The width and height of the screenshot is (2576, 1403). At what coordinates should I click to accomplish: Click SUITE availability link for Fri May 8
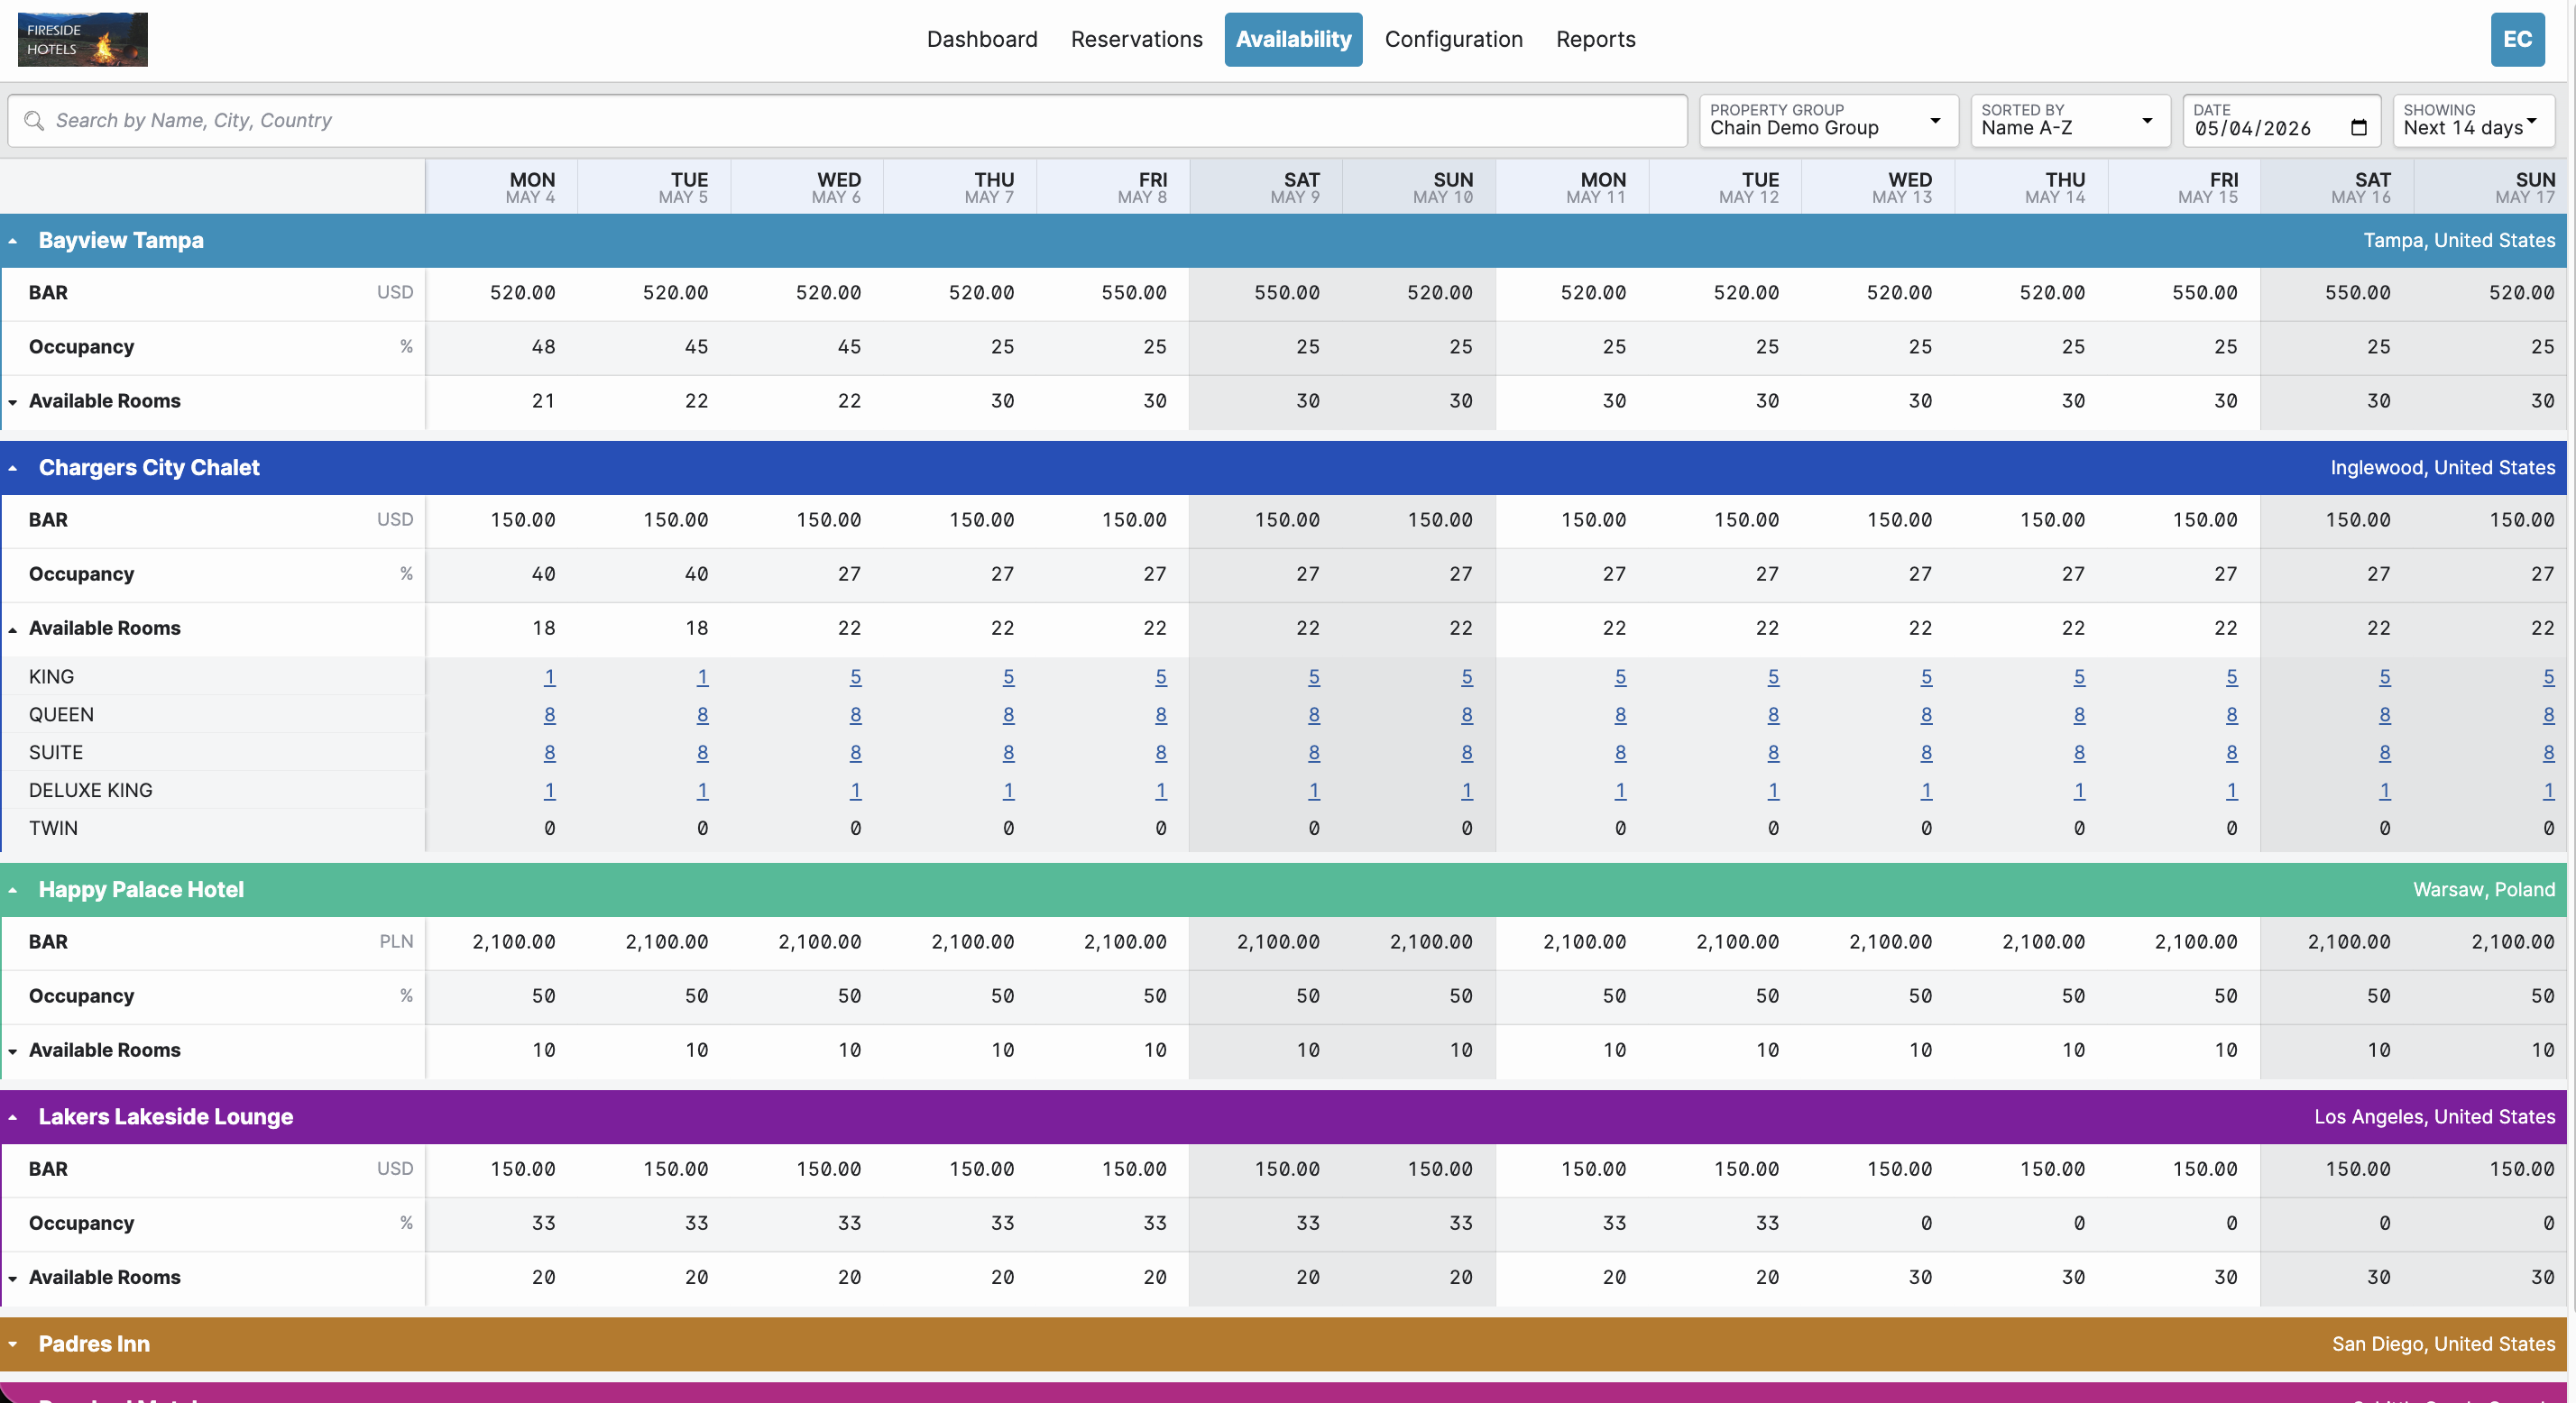[x=1160, y=753]
